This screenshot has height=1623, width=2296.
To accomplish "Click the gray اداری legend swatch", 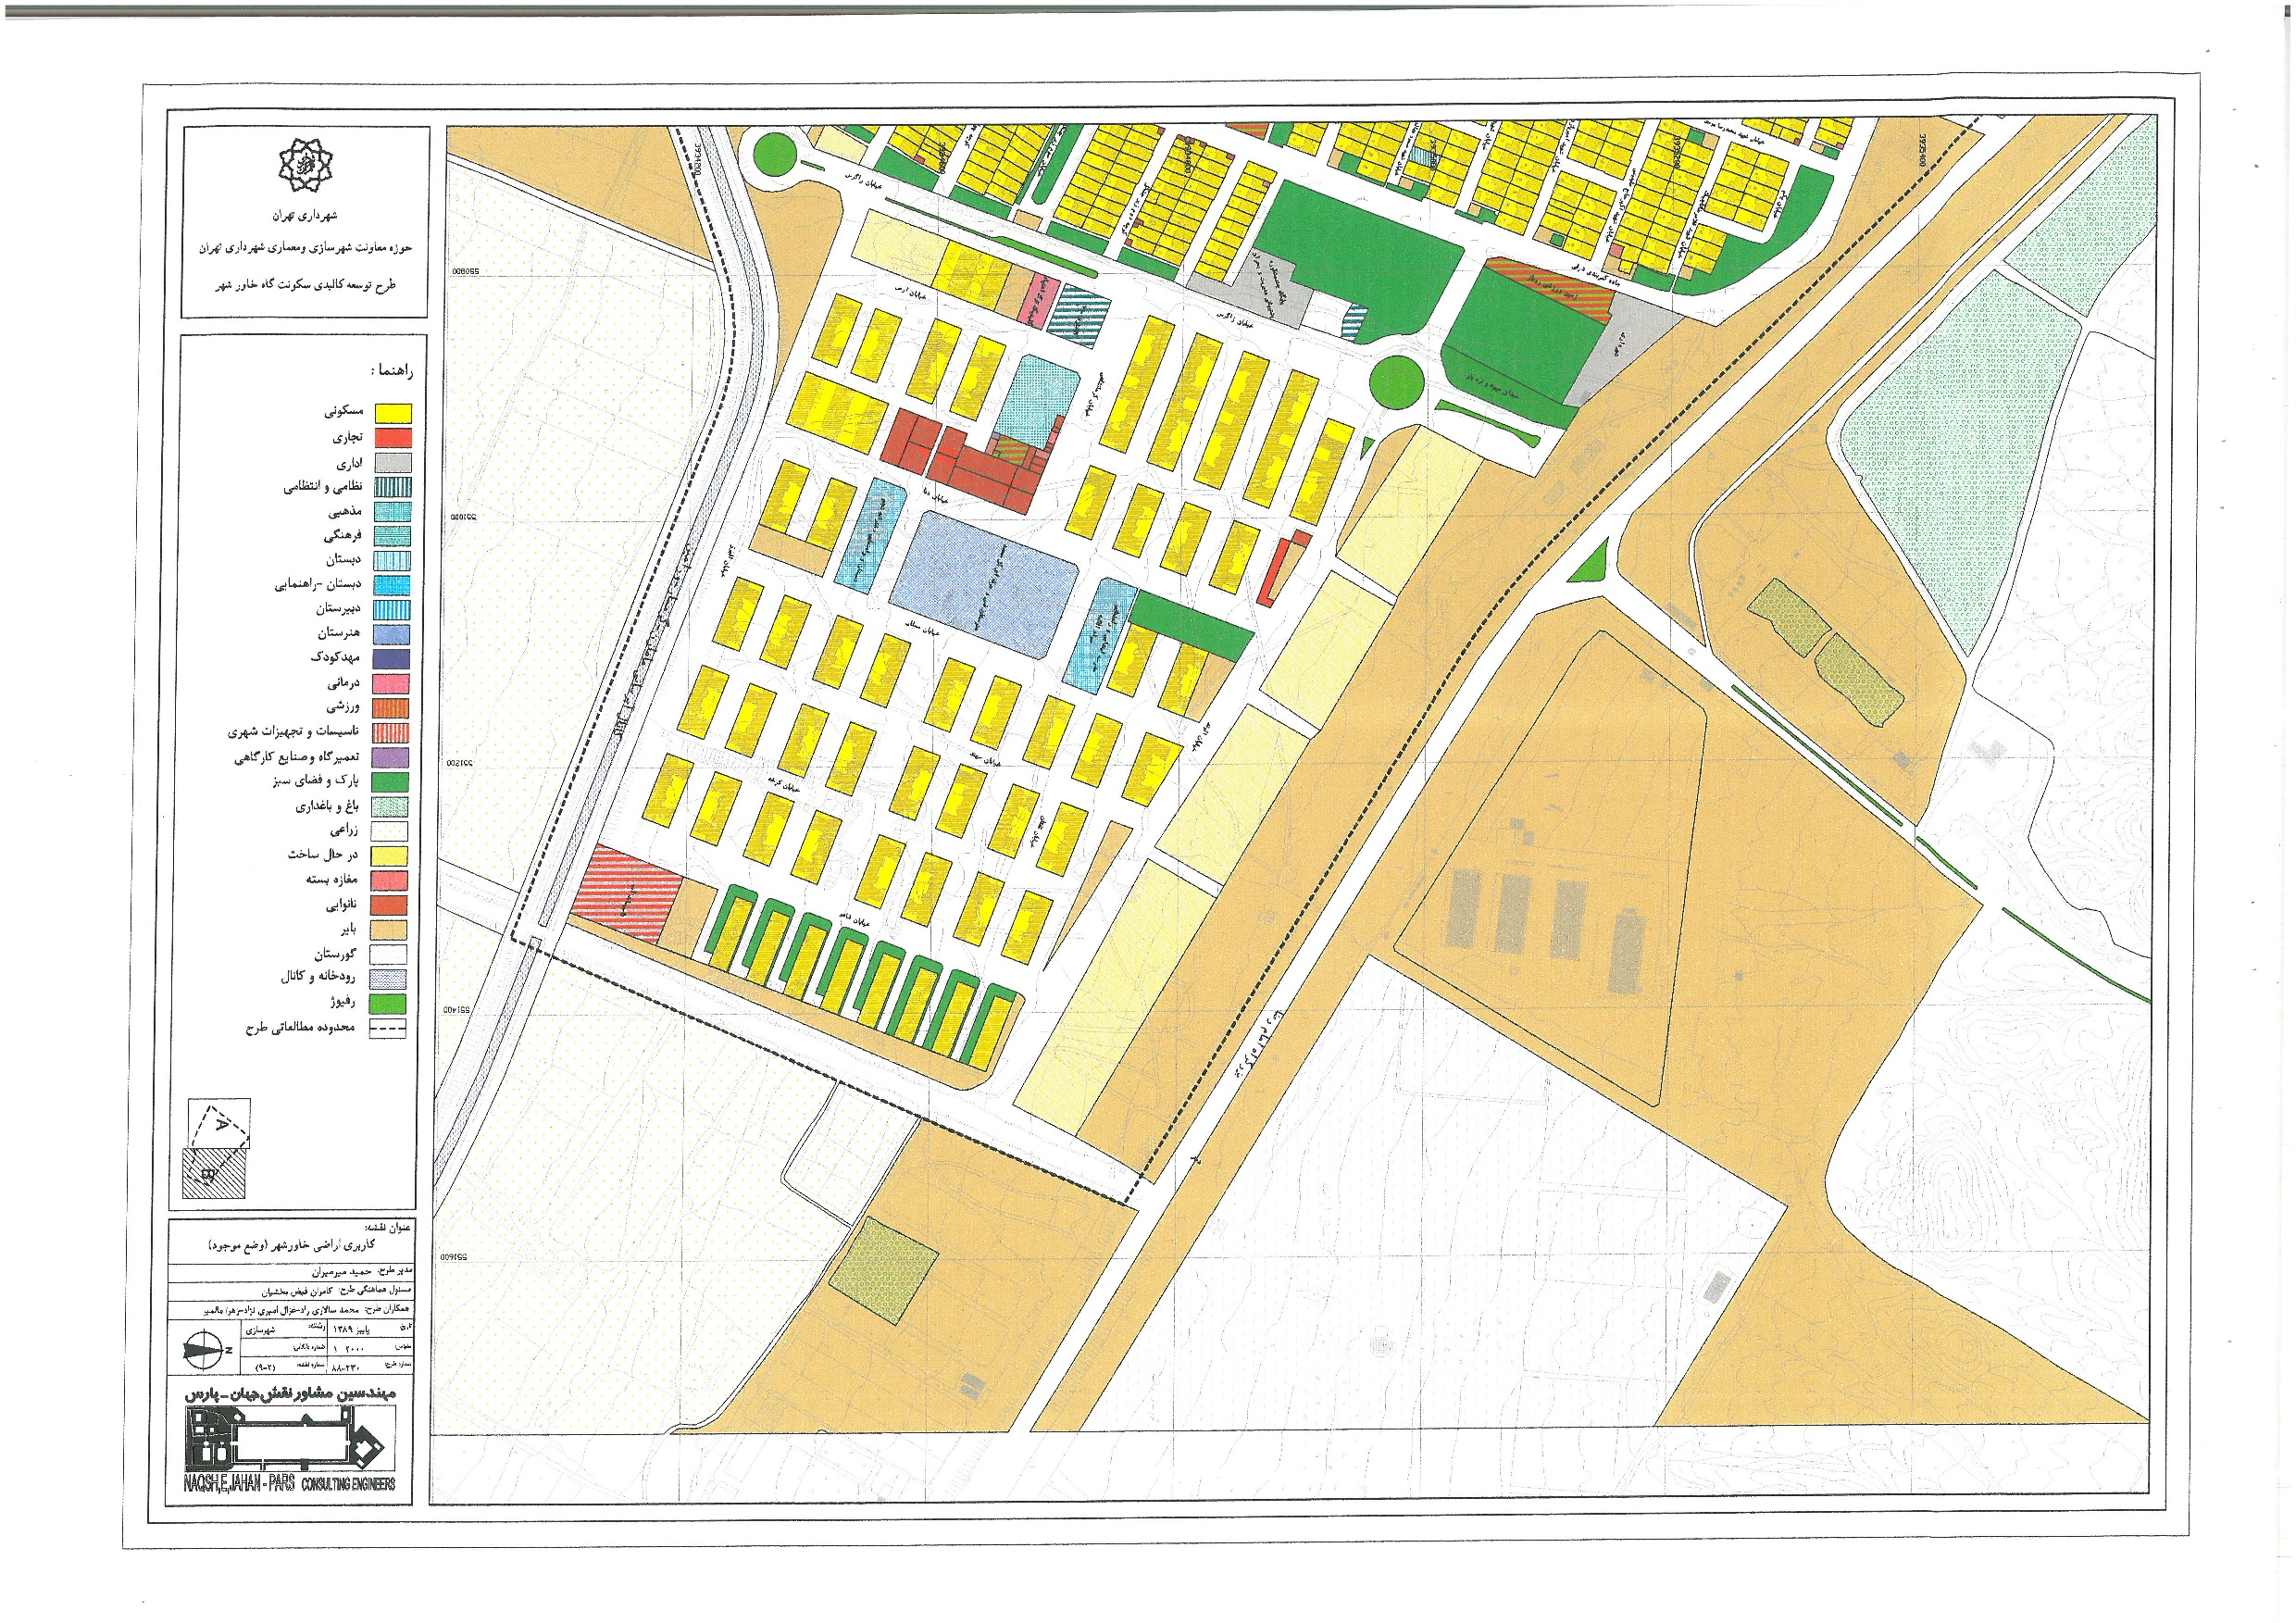I will pyautogui.click(x=393, y=462).
